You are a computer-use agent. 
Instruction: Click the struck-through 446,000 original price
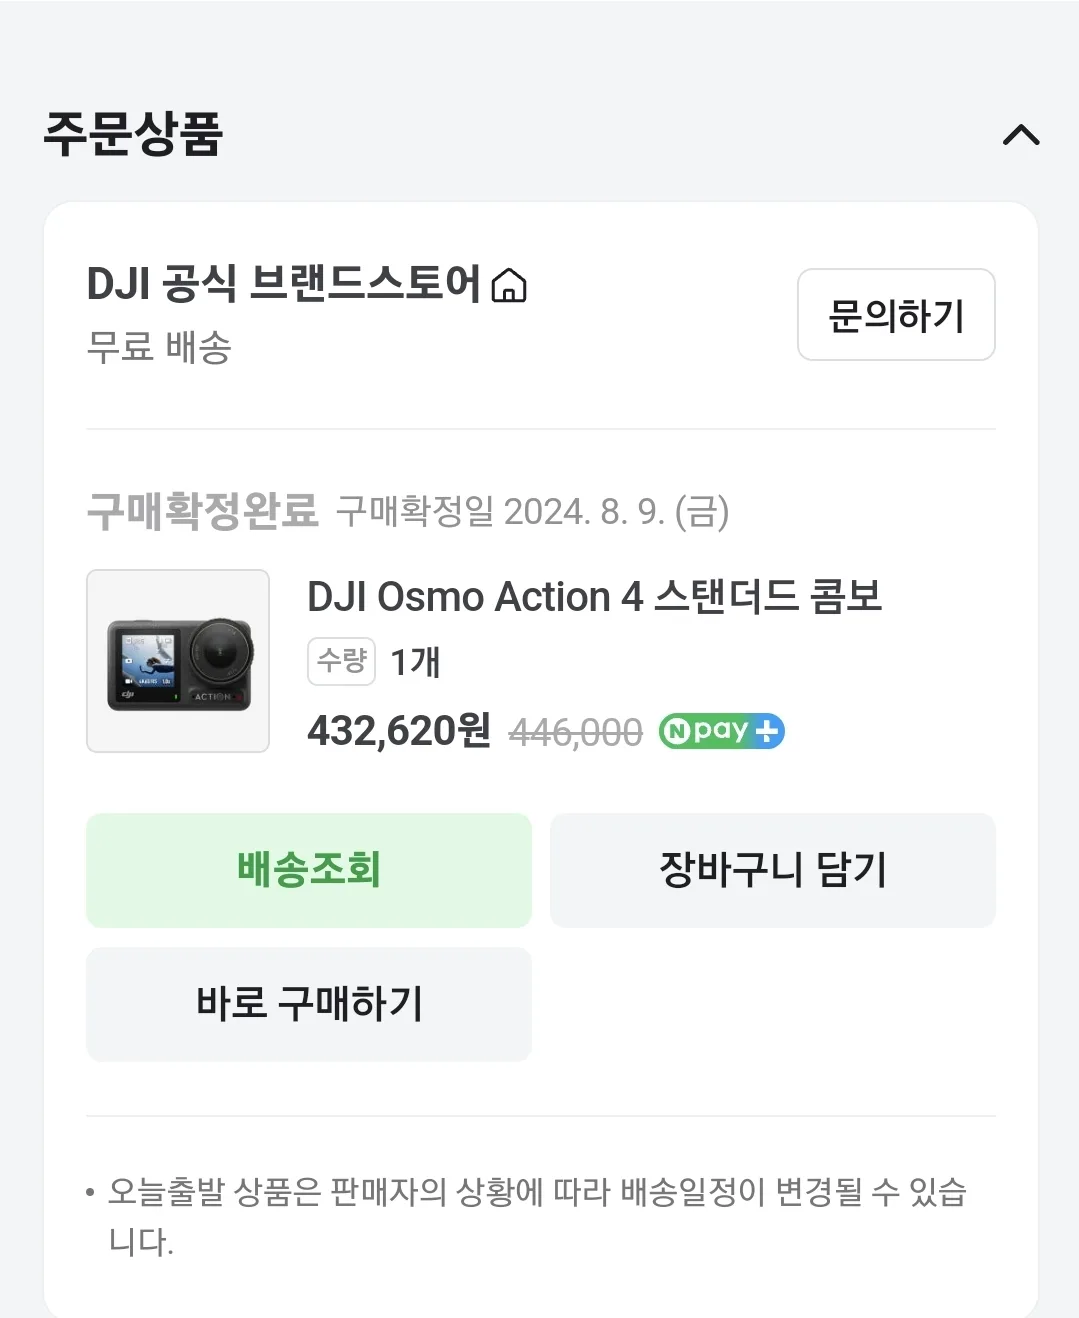point(576,733)
